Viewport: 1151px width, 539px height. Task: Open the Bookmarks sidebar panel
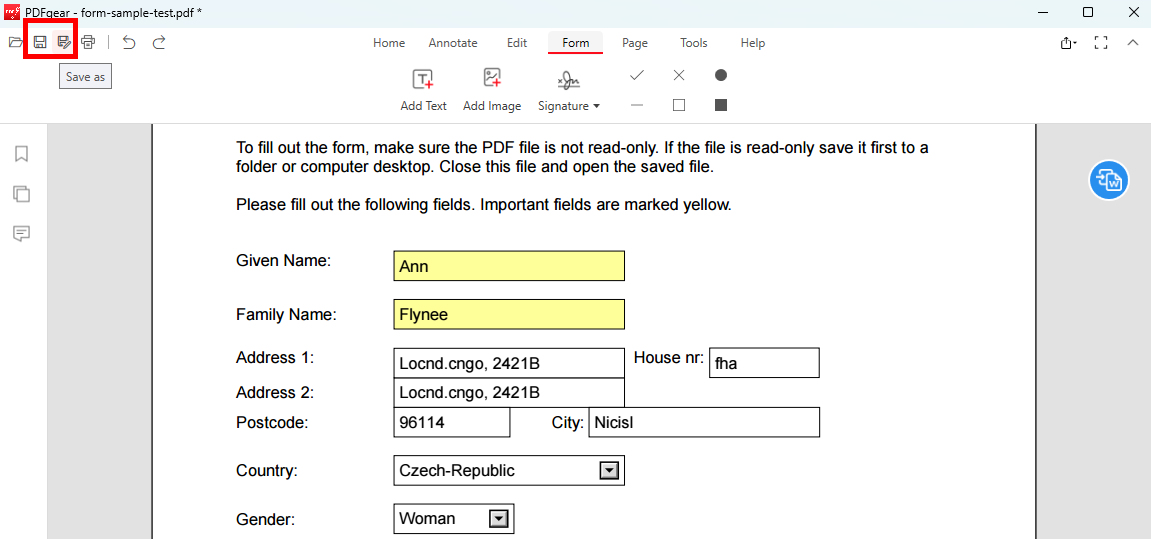pyautogui.click(x=21, y=154)
